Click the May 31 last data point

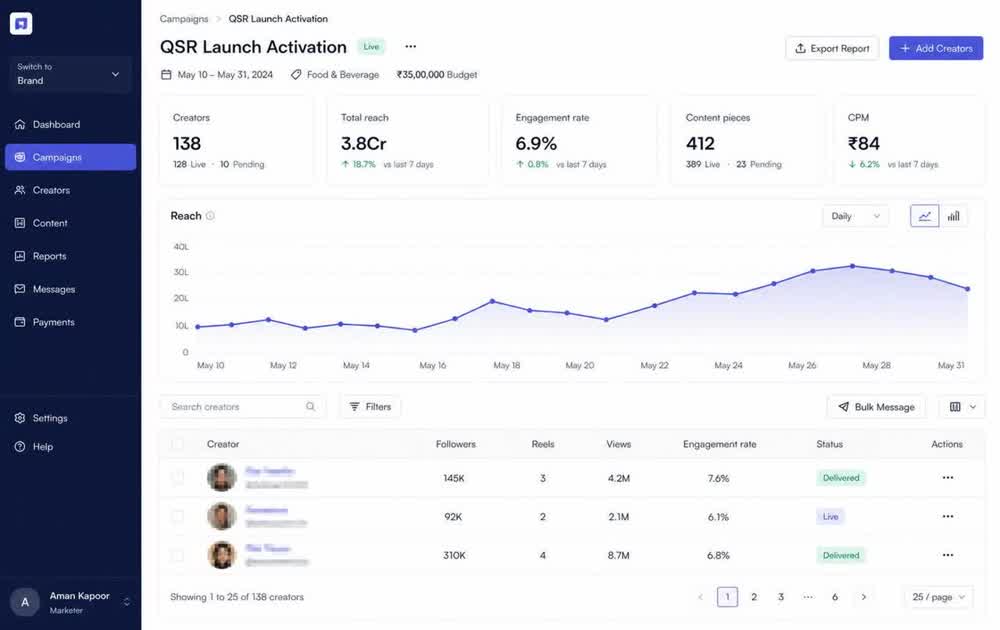(967, 289)
